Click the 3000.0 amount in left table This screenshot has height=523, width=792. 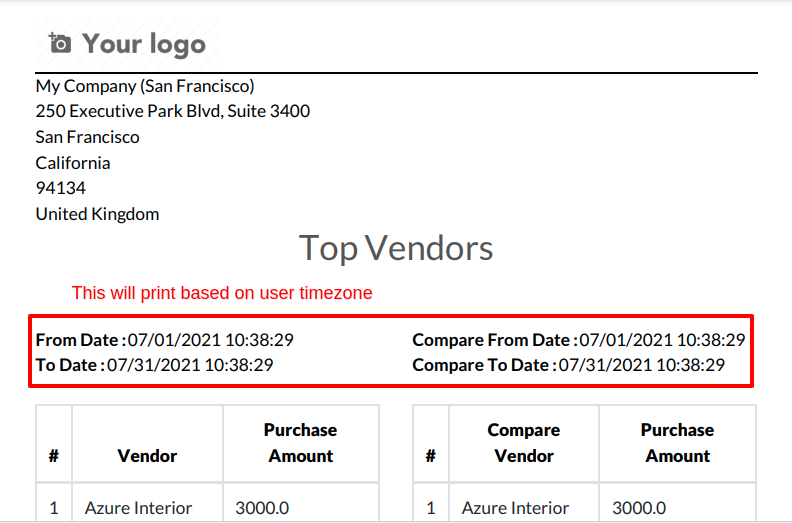(262, 508)
